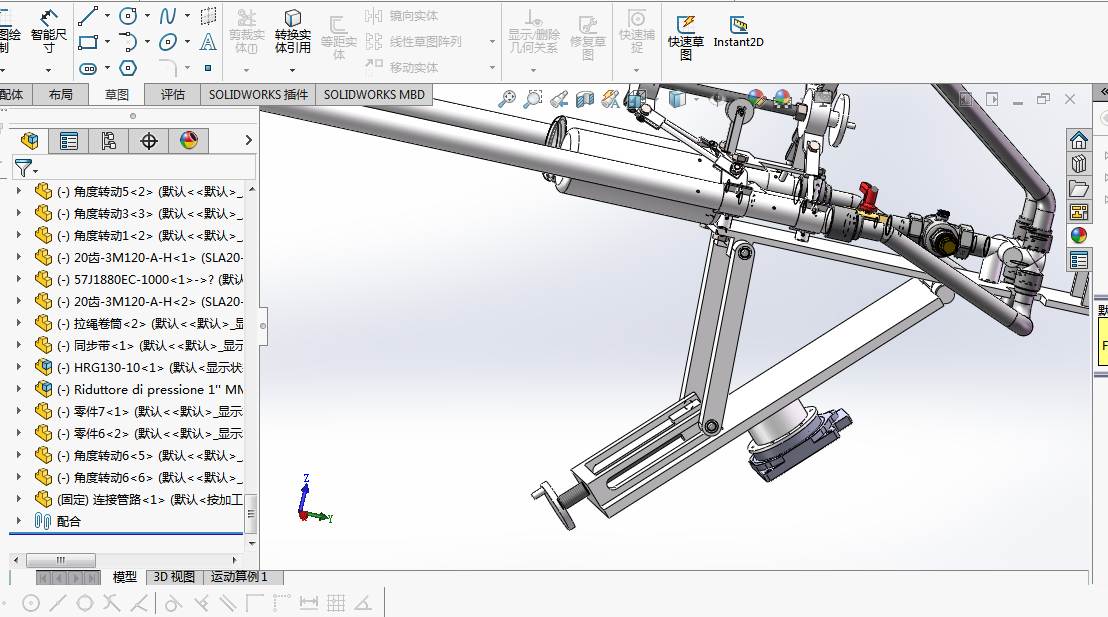Open the Circle tool dropdown arrow
Viewport: 1108px width, 617px height.
[147, 16]
